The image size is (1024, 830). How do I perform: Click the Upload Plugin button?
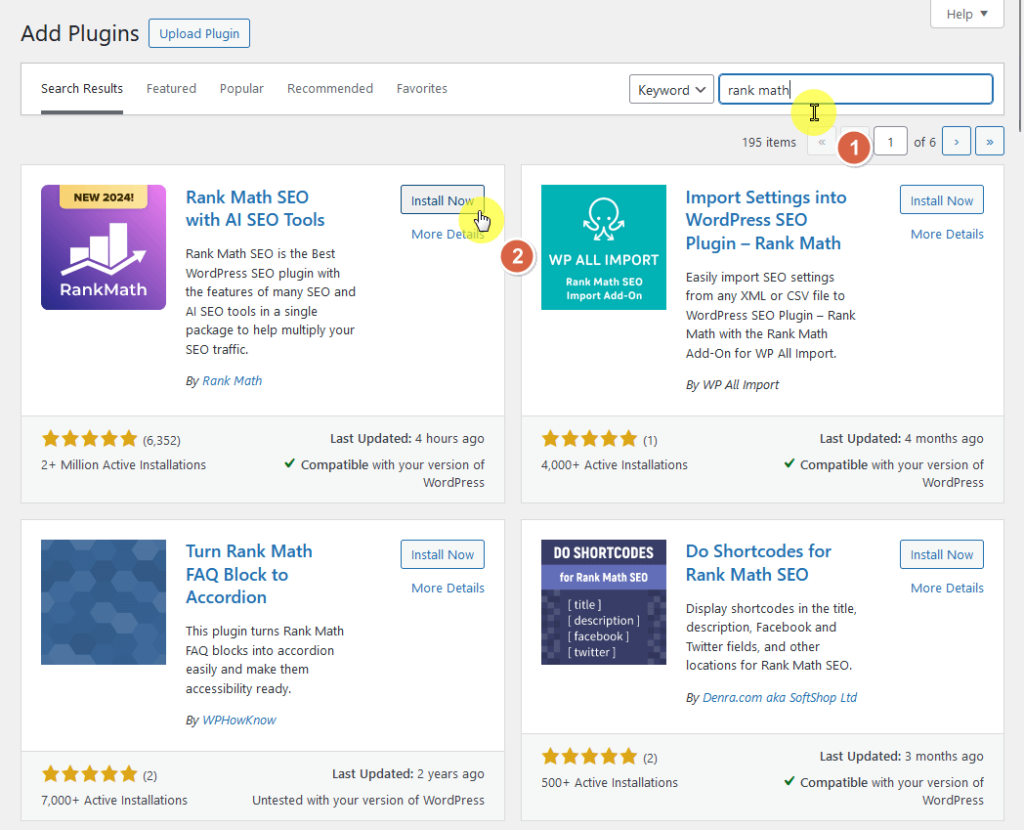199,33
